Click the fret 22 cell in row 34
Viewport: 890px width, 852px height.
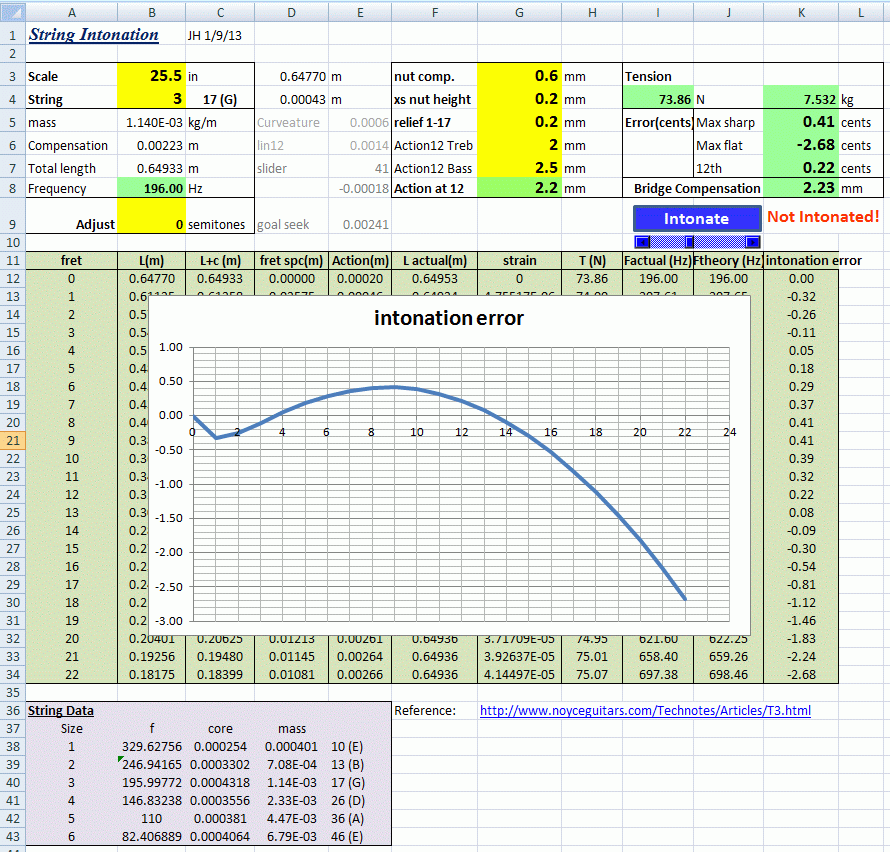[x=72, y=674]
